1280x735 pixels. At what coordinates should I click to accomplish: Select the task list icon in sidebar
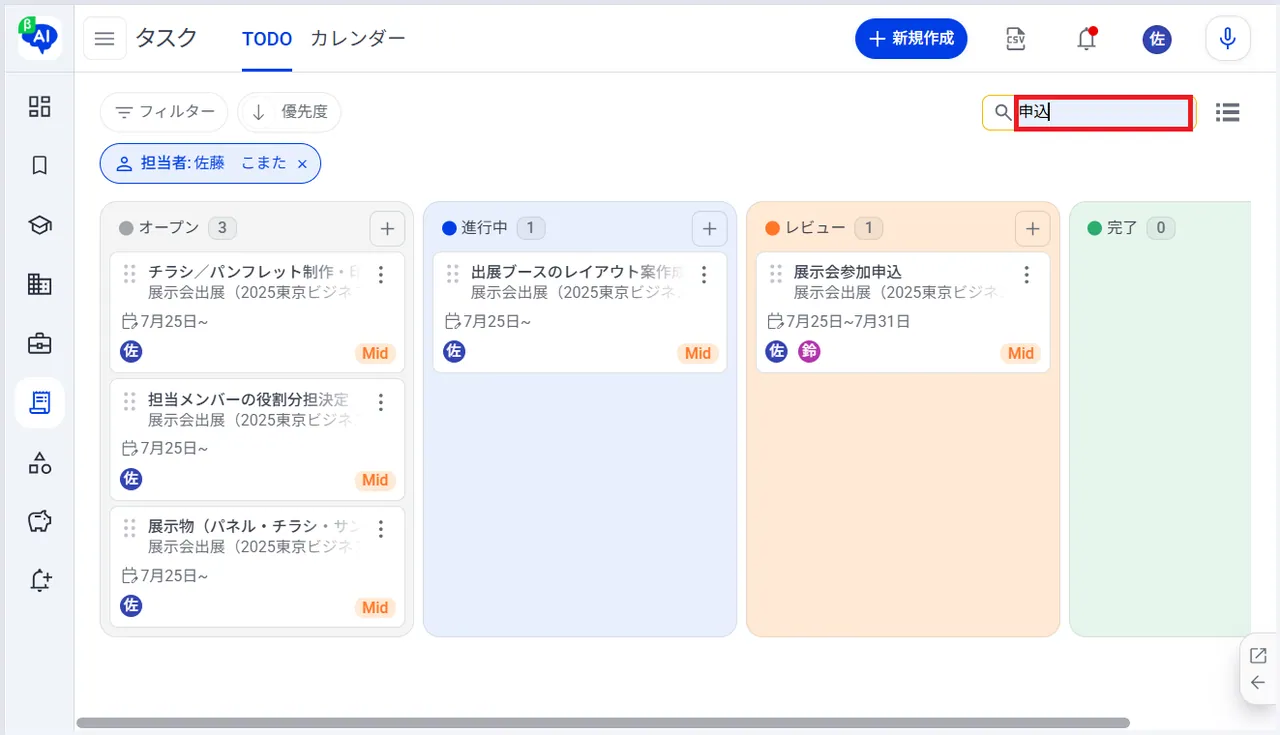click(39, 403)
